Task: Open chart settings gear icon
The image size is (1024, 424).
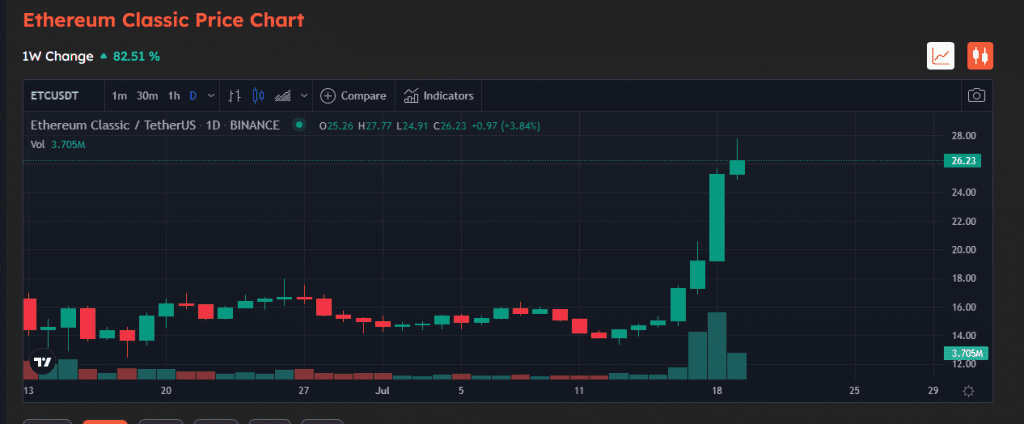Action: click(x=968, y=391)
